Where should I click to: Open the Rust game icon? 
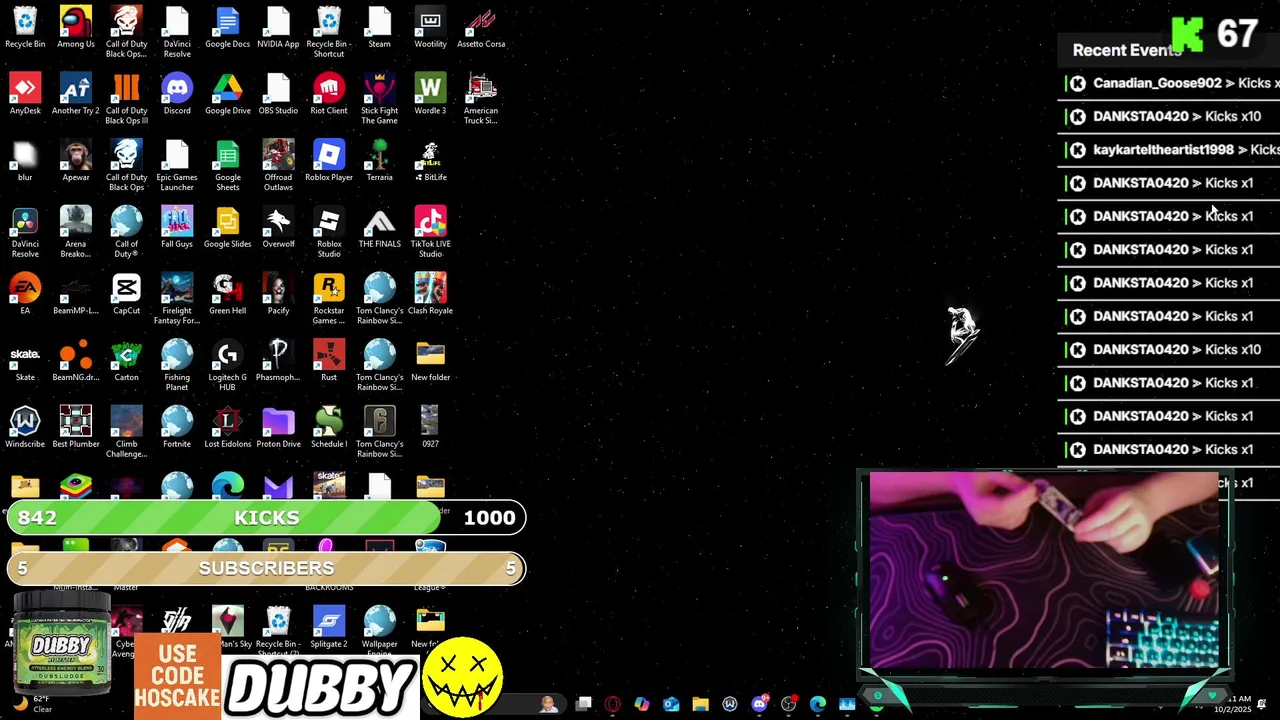[329, 361]
